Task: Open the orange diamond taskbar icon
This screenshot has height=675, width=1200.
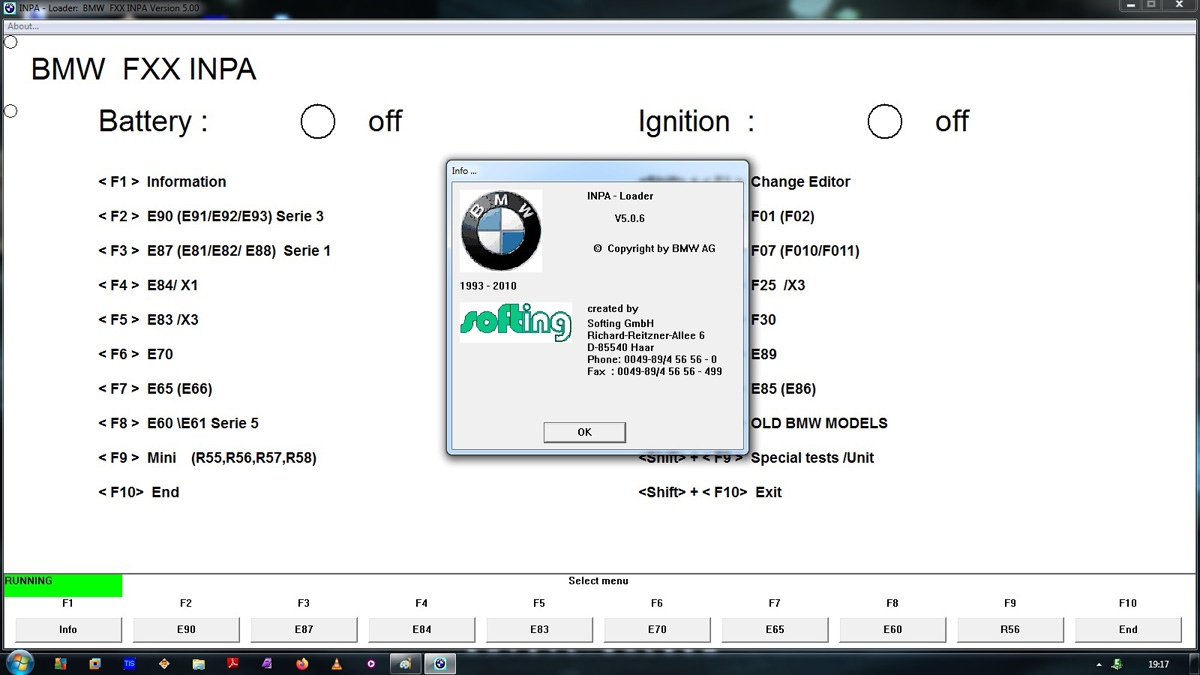Action: (x=164, y=663)
